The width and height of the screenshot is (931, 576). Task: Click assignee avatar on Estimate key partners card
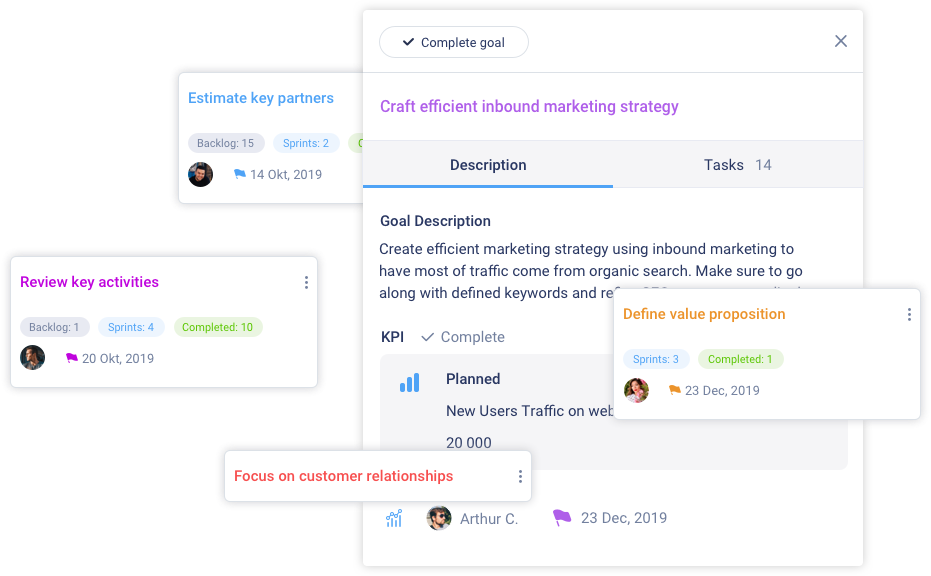click(x=201, y=175)
